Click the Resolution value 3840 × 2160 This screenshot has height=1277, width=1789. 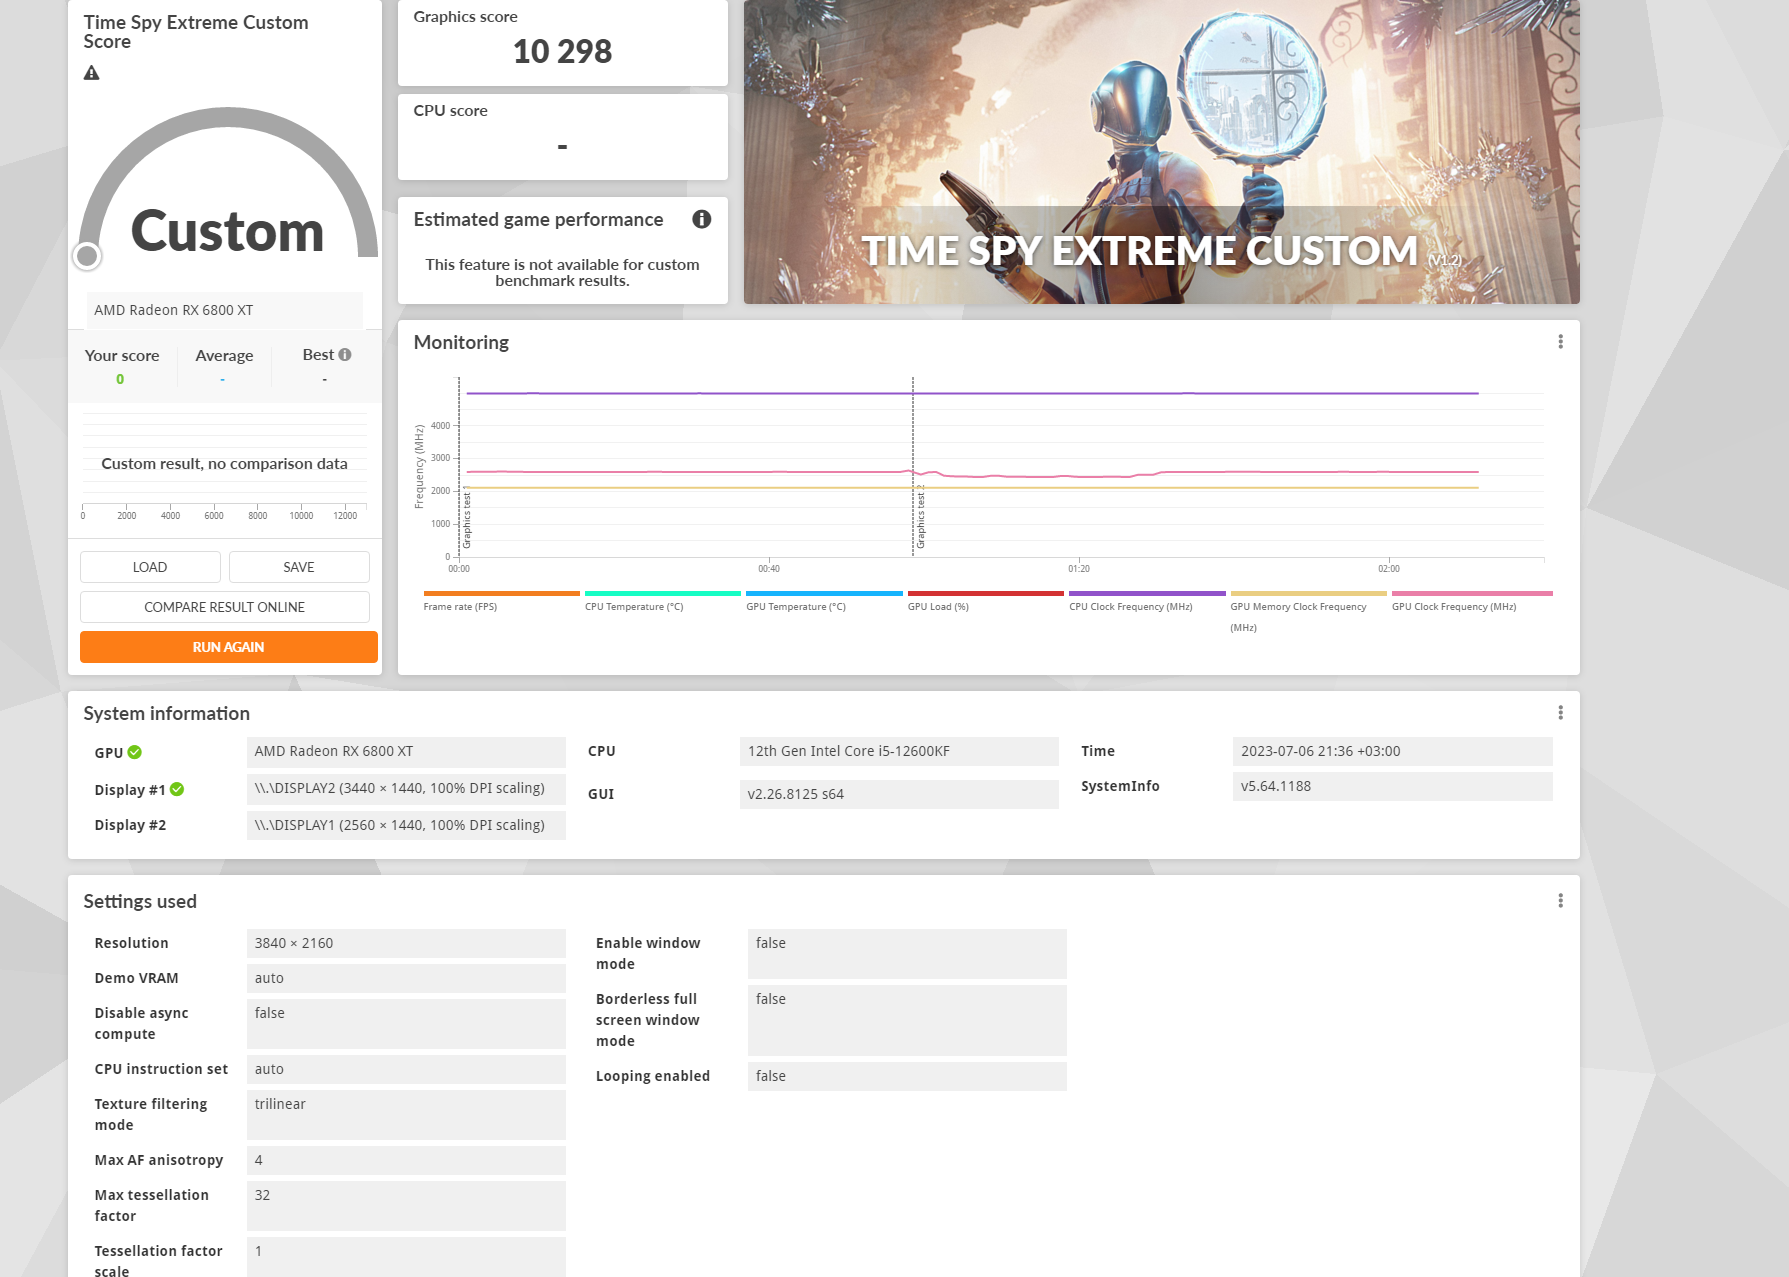(x=406, y=943)
